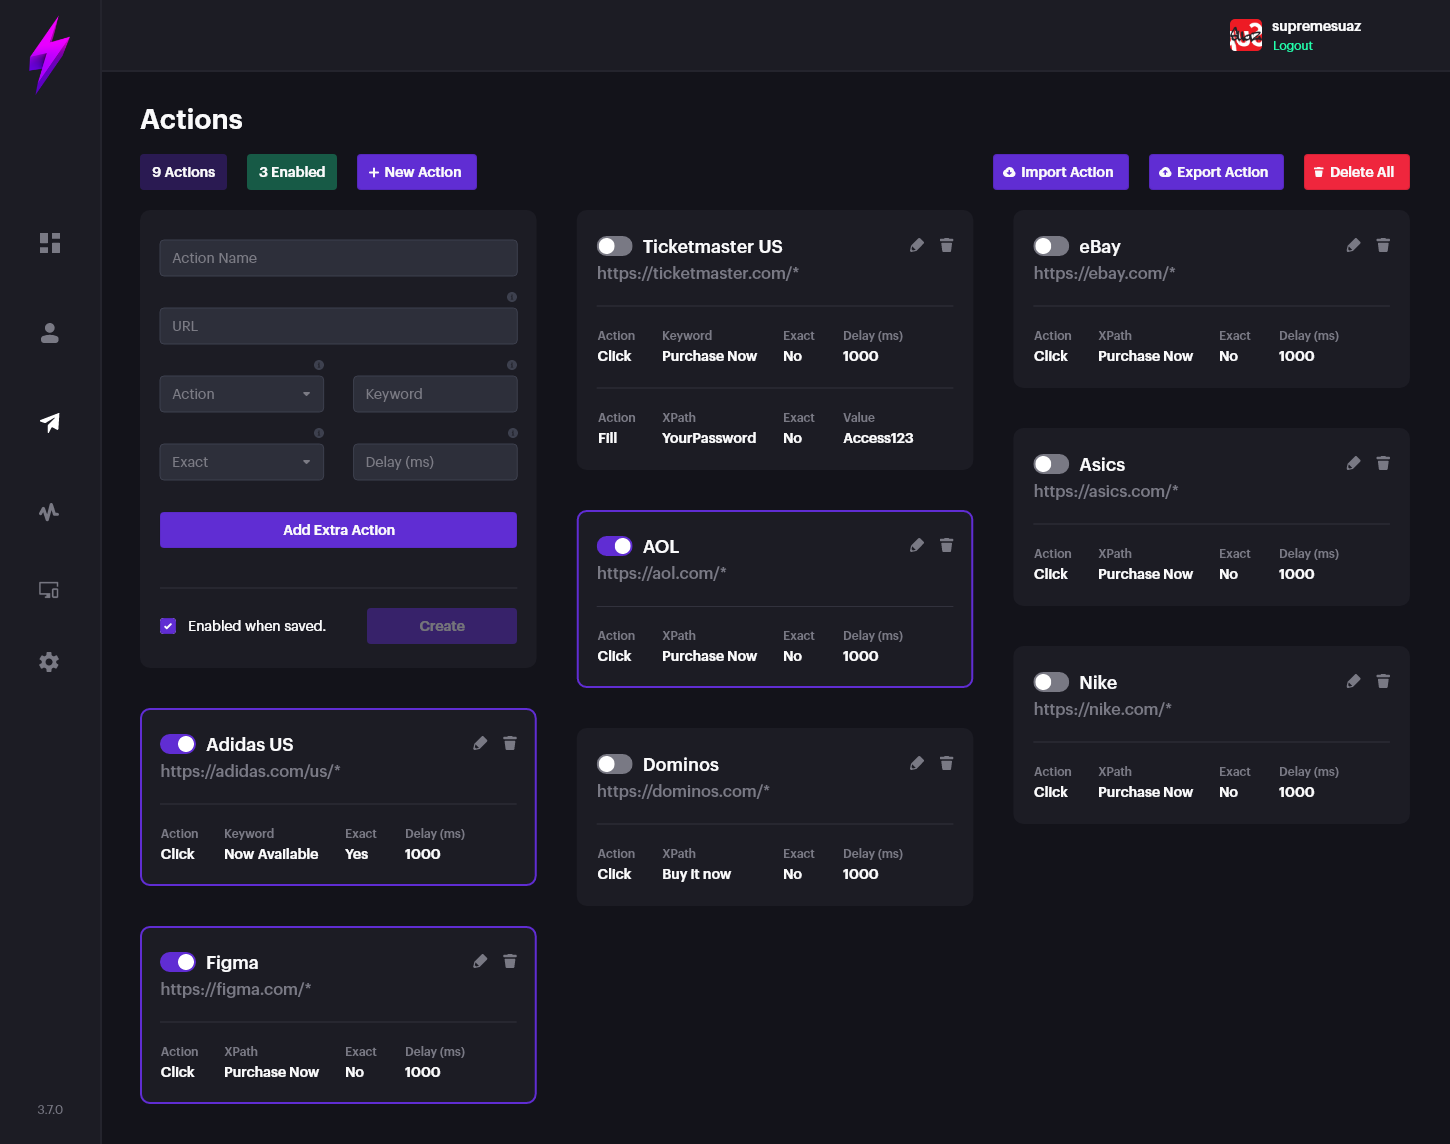Edit the Nike action
Viewport: 1450px width, 1144px height.
pos(1353,681)
